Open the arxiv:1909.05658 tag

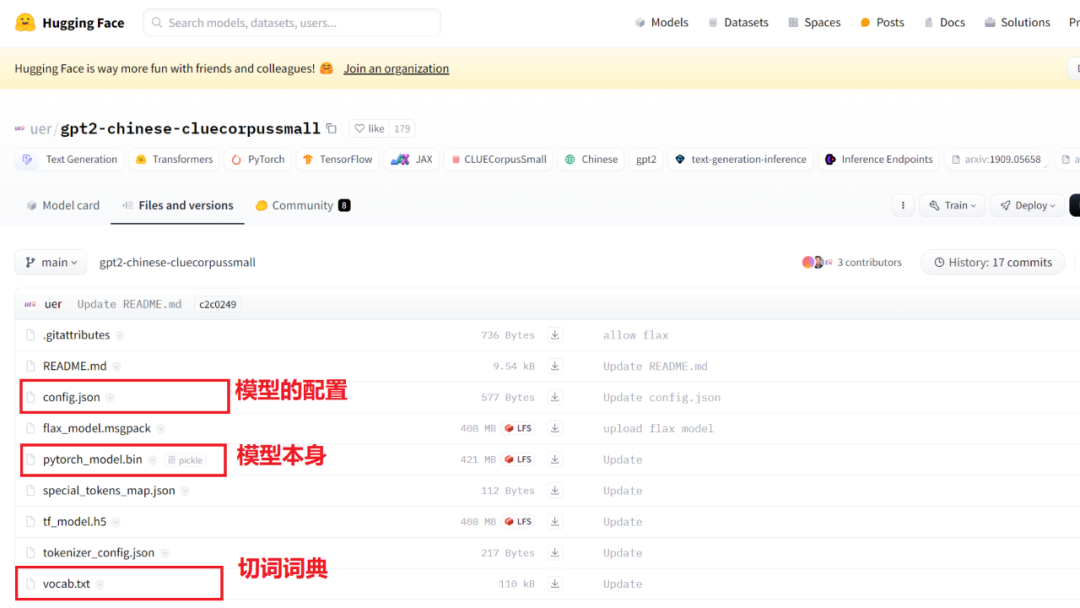(x=996, y=159)
